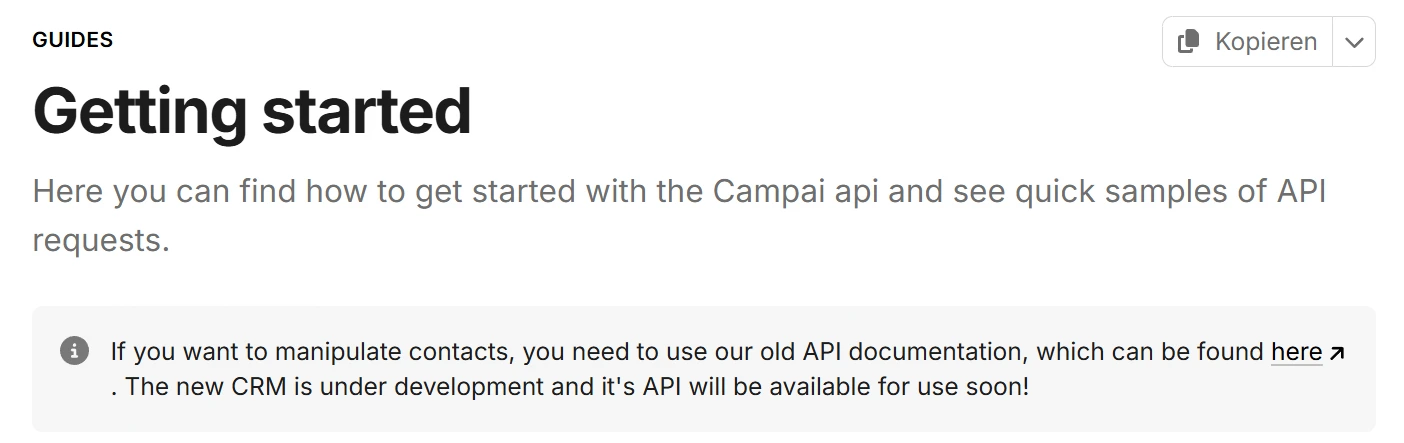
Task: Click the 'Getting started' page heading
Action: pyautogui.click(x=252, y=110)
